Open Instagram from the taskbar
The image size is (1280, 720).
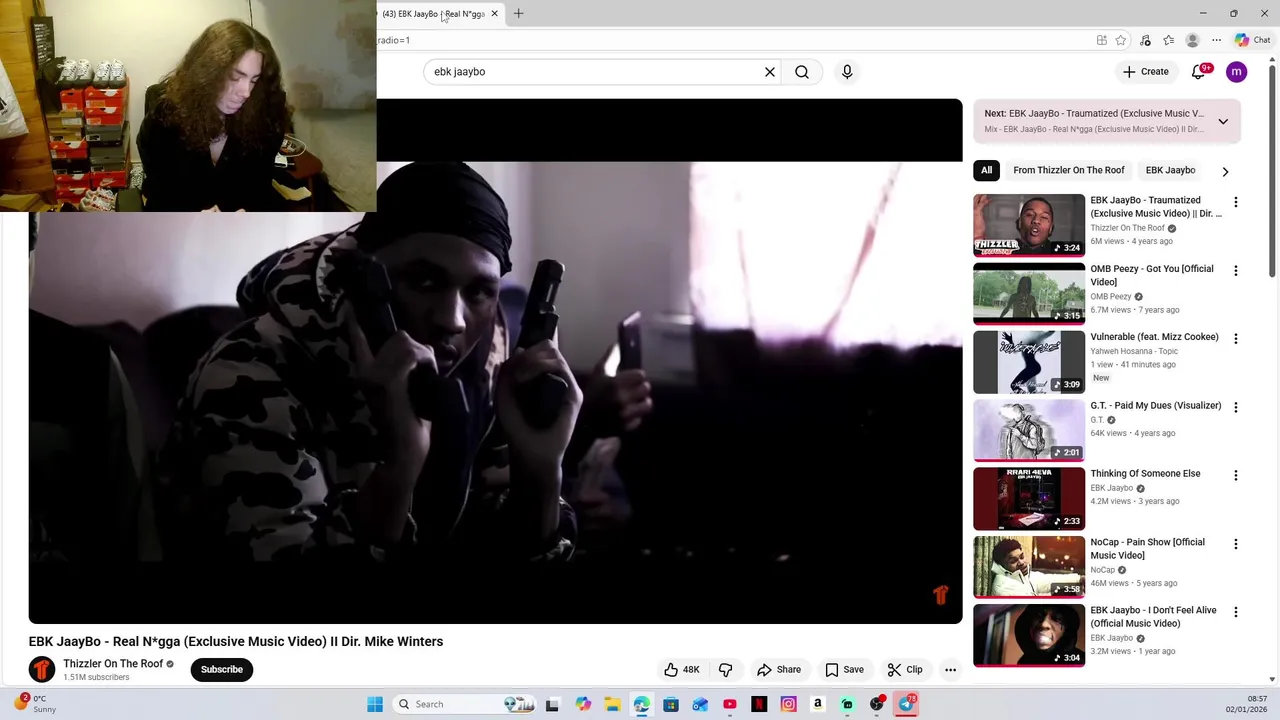(x=788, y=704)
